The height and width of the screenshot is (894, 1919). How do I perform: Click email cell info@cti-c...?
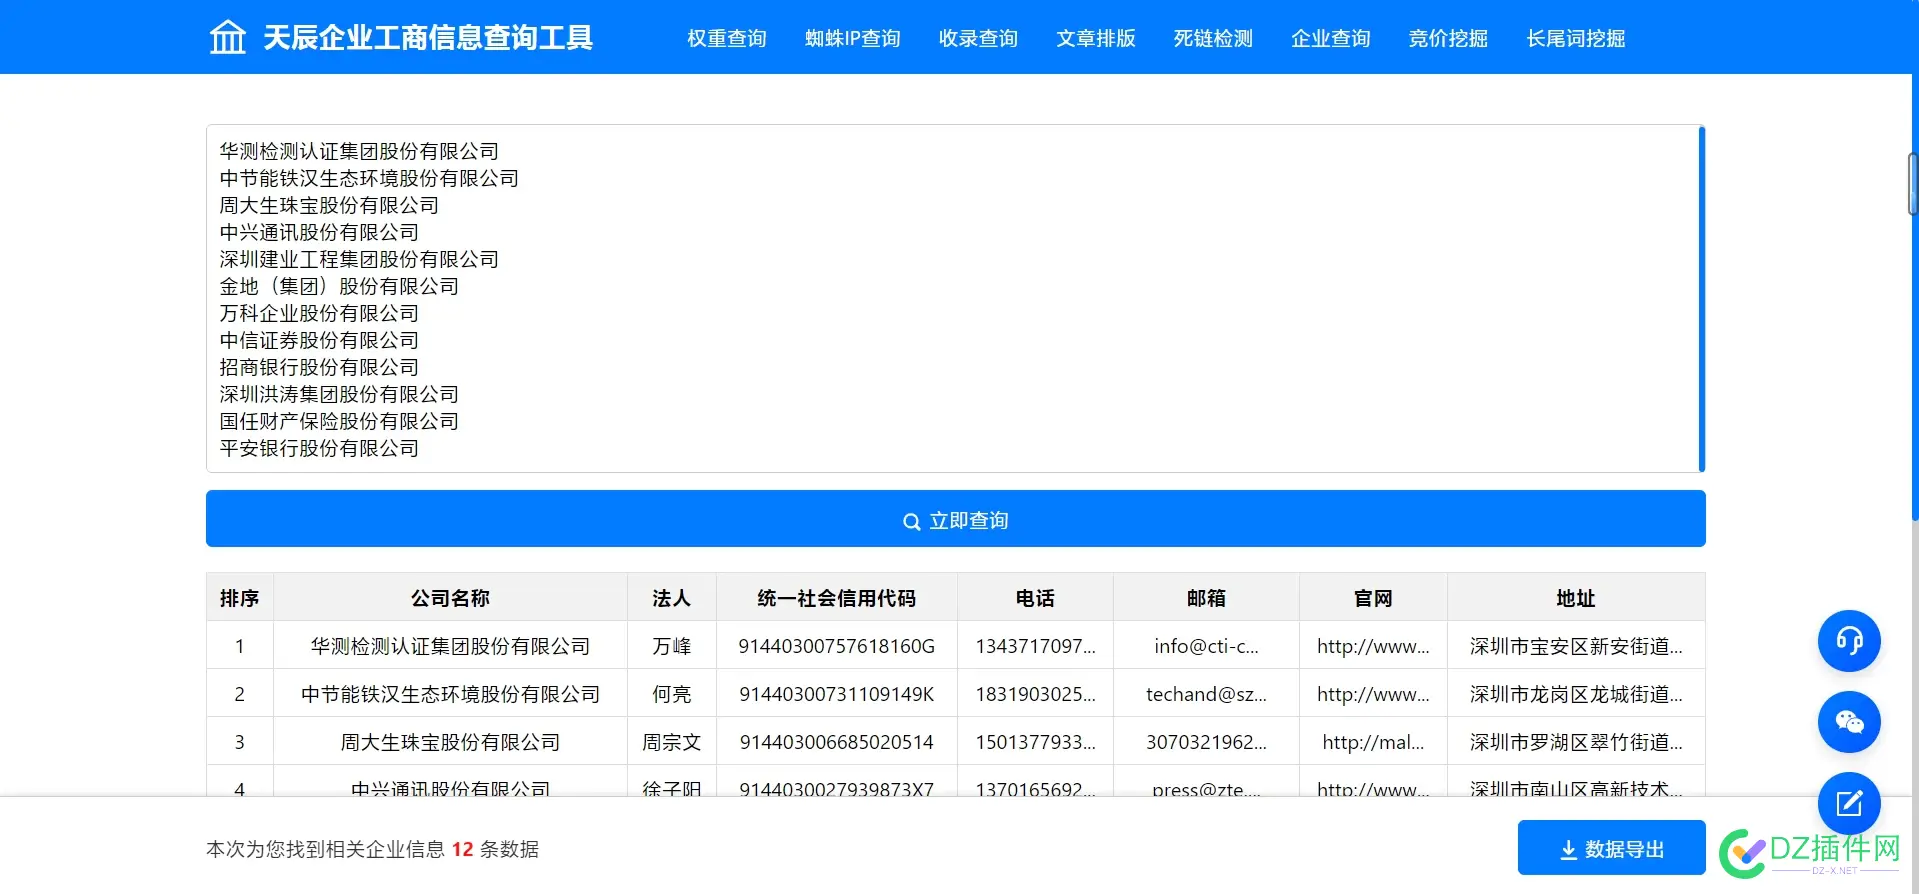(1206, 646)
